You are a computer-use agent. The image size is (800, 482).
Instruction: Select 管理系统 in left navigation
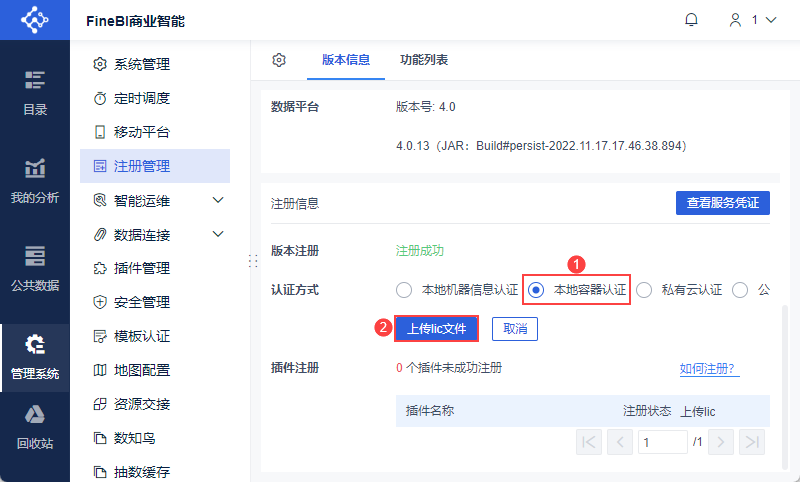coord(35,357)
